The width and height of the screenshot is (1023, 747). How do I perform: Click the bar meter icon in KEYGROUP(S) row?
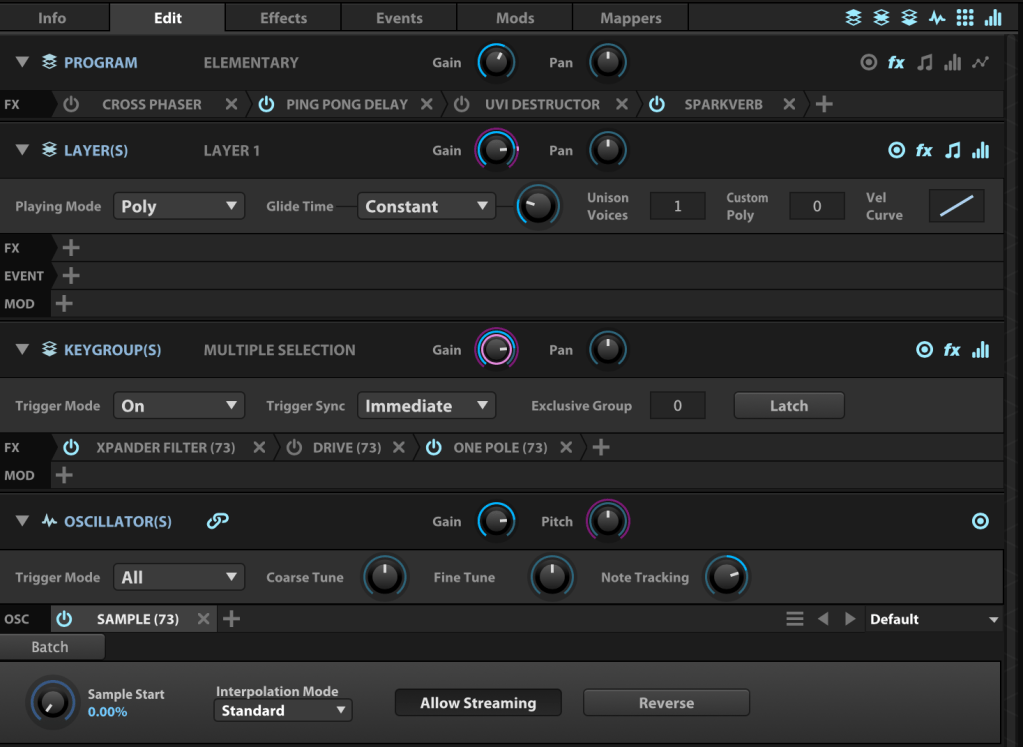pyautogui.click(x=980, y=350)
